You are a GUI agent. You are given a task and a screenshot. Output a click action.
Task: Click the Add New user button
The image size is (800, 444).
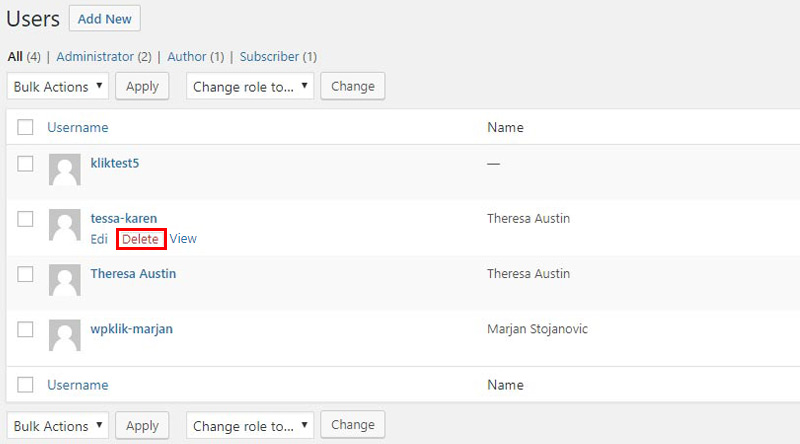point(105,19)
